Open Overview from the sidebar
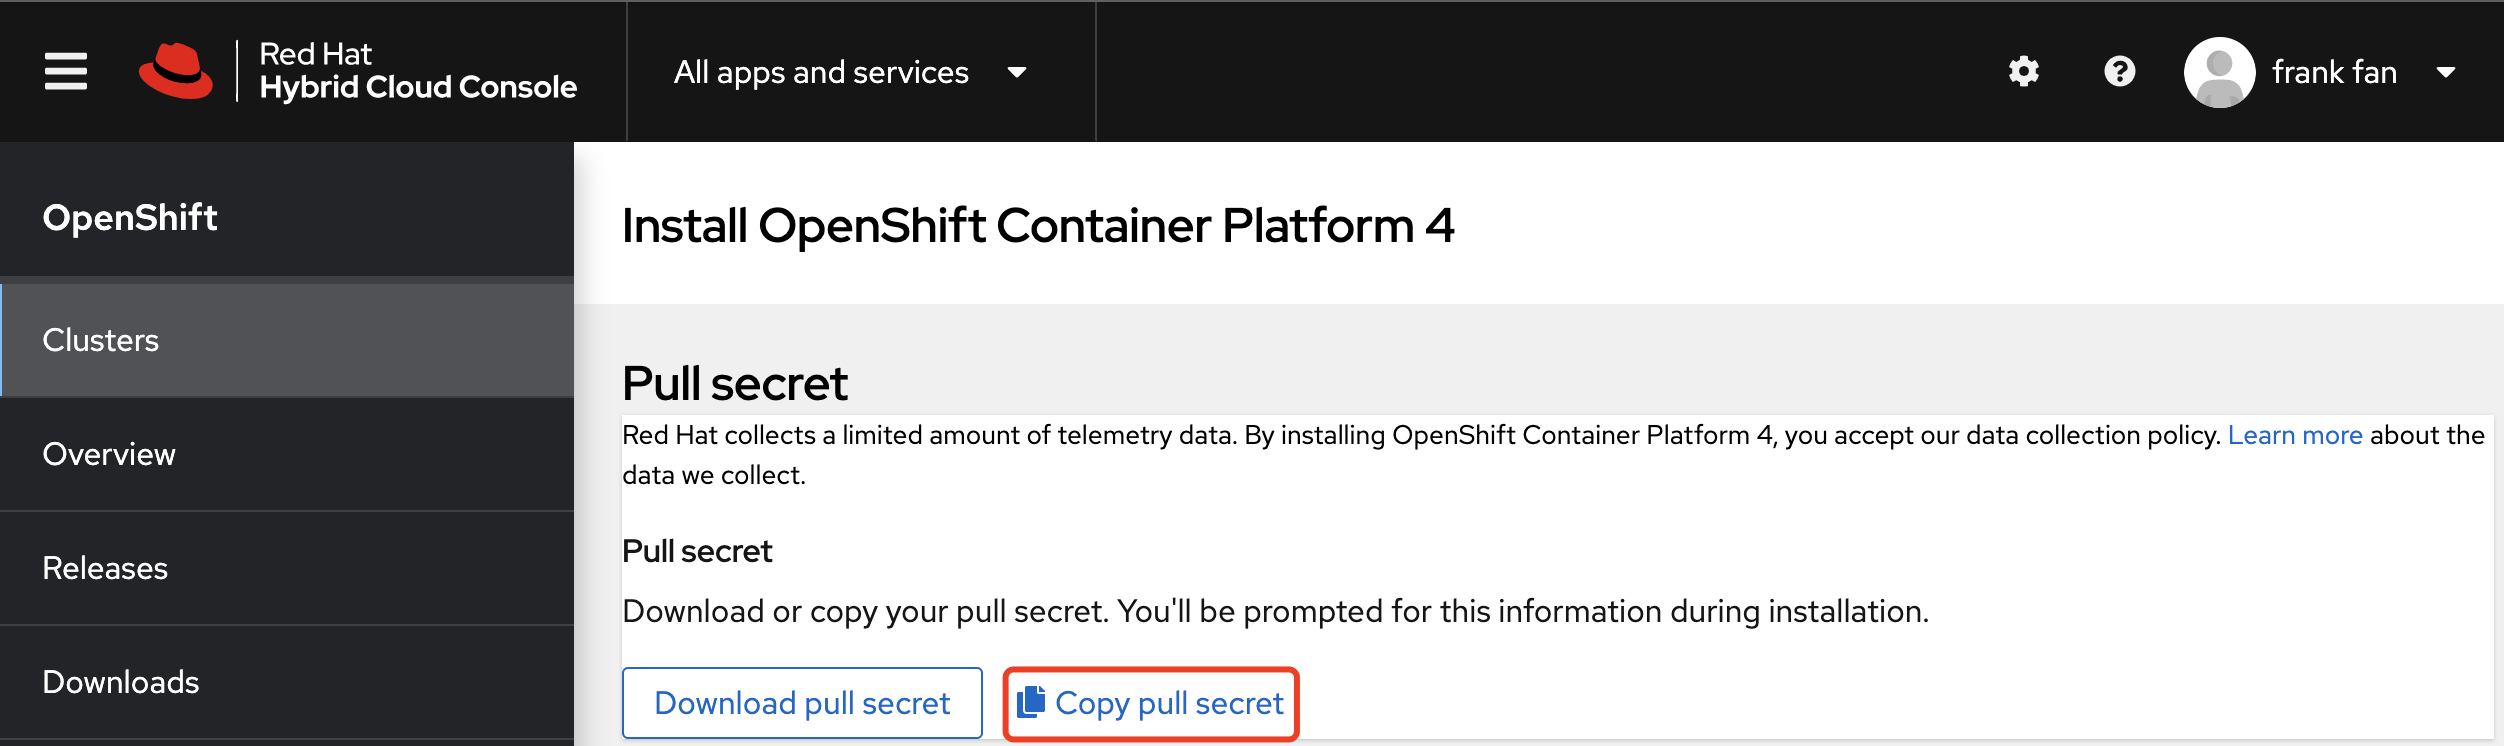This screenshot has height=746, width=2504. click(109, 454)
